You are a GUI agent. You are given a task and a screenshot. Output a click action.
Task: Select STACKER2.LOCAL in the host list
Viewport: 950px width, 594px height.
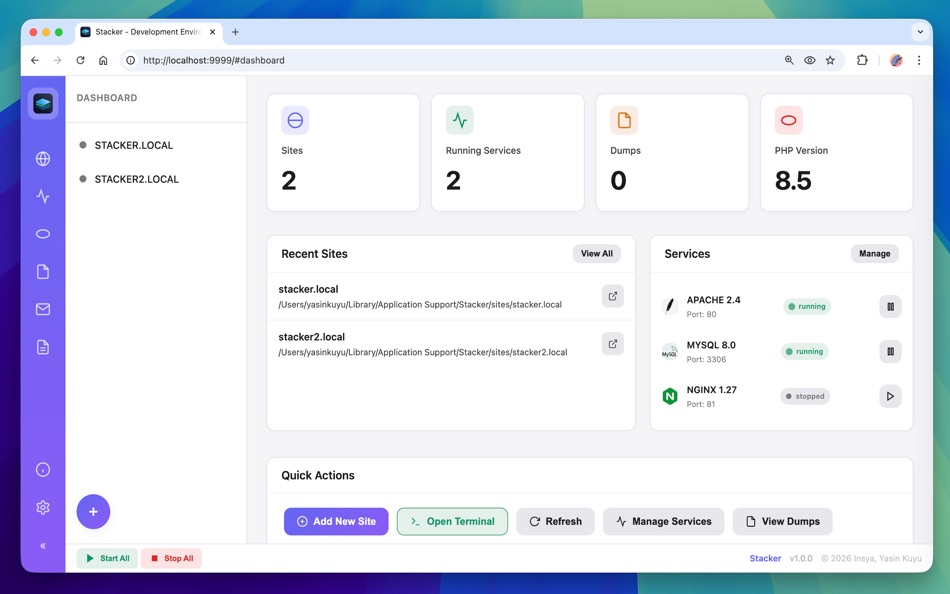tap(138, 179)
